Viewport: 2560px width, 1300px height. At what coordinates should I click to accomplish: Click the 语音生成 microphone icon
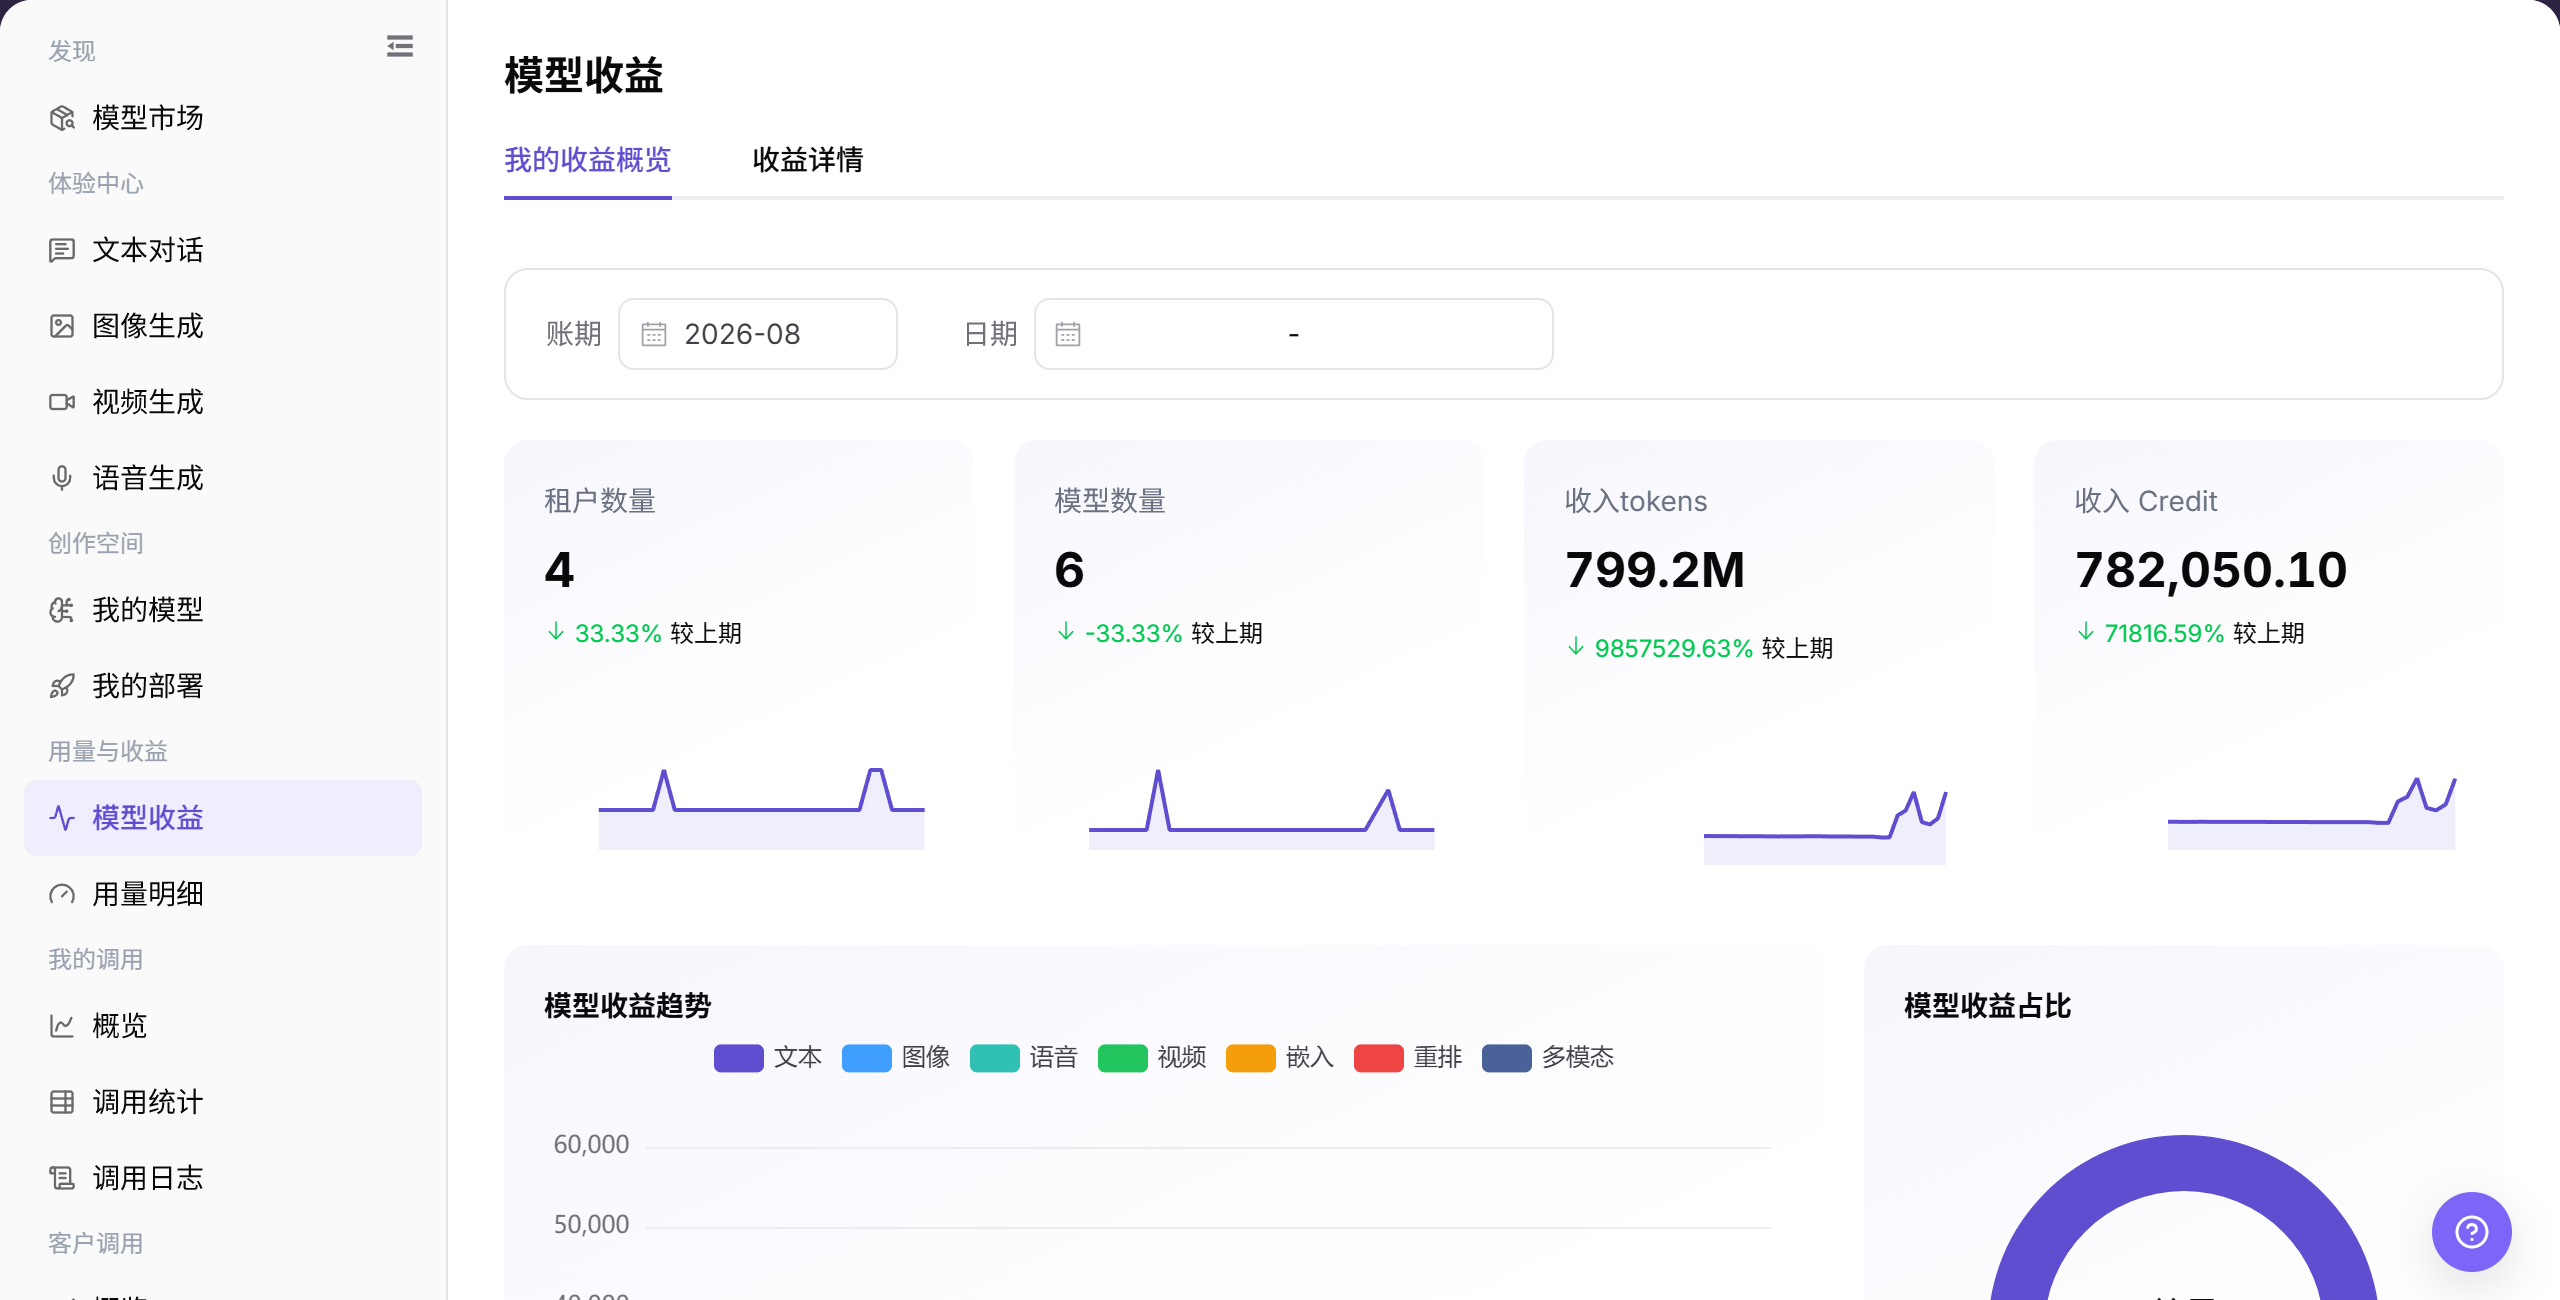(62, 478)
